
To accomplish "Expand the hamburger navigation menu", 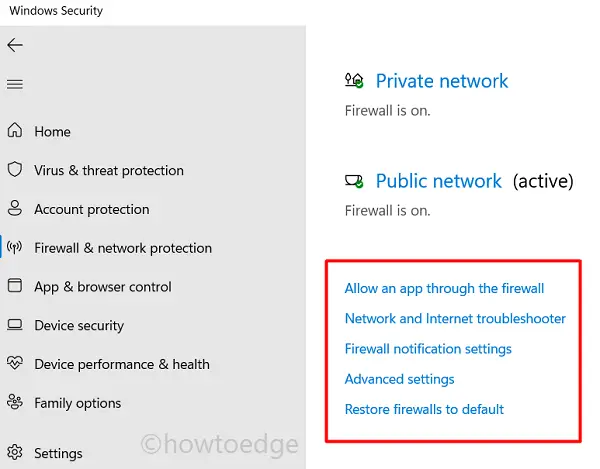I will [x=15, y=85].
